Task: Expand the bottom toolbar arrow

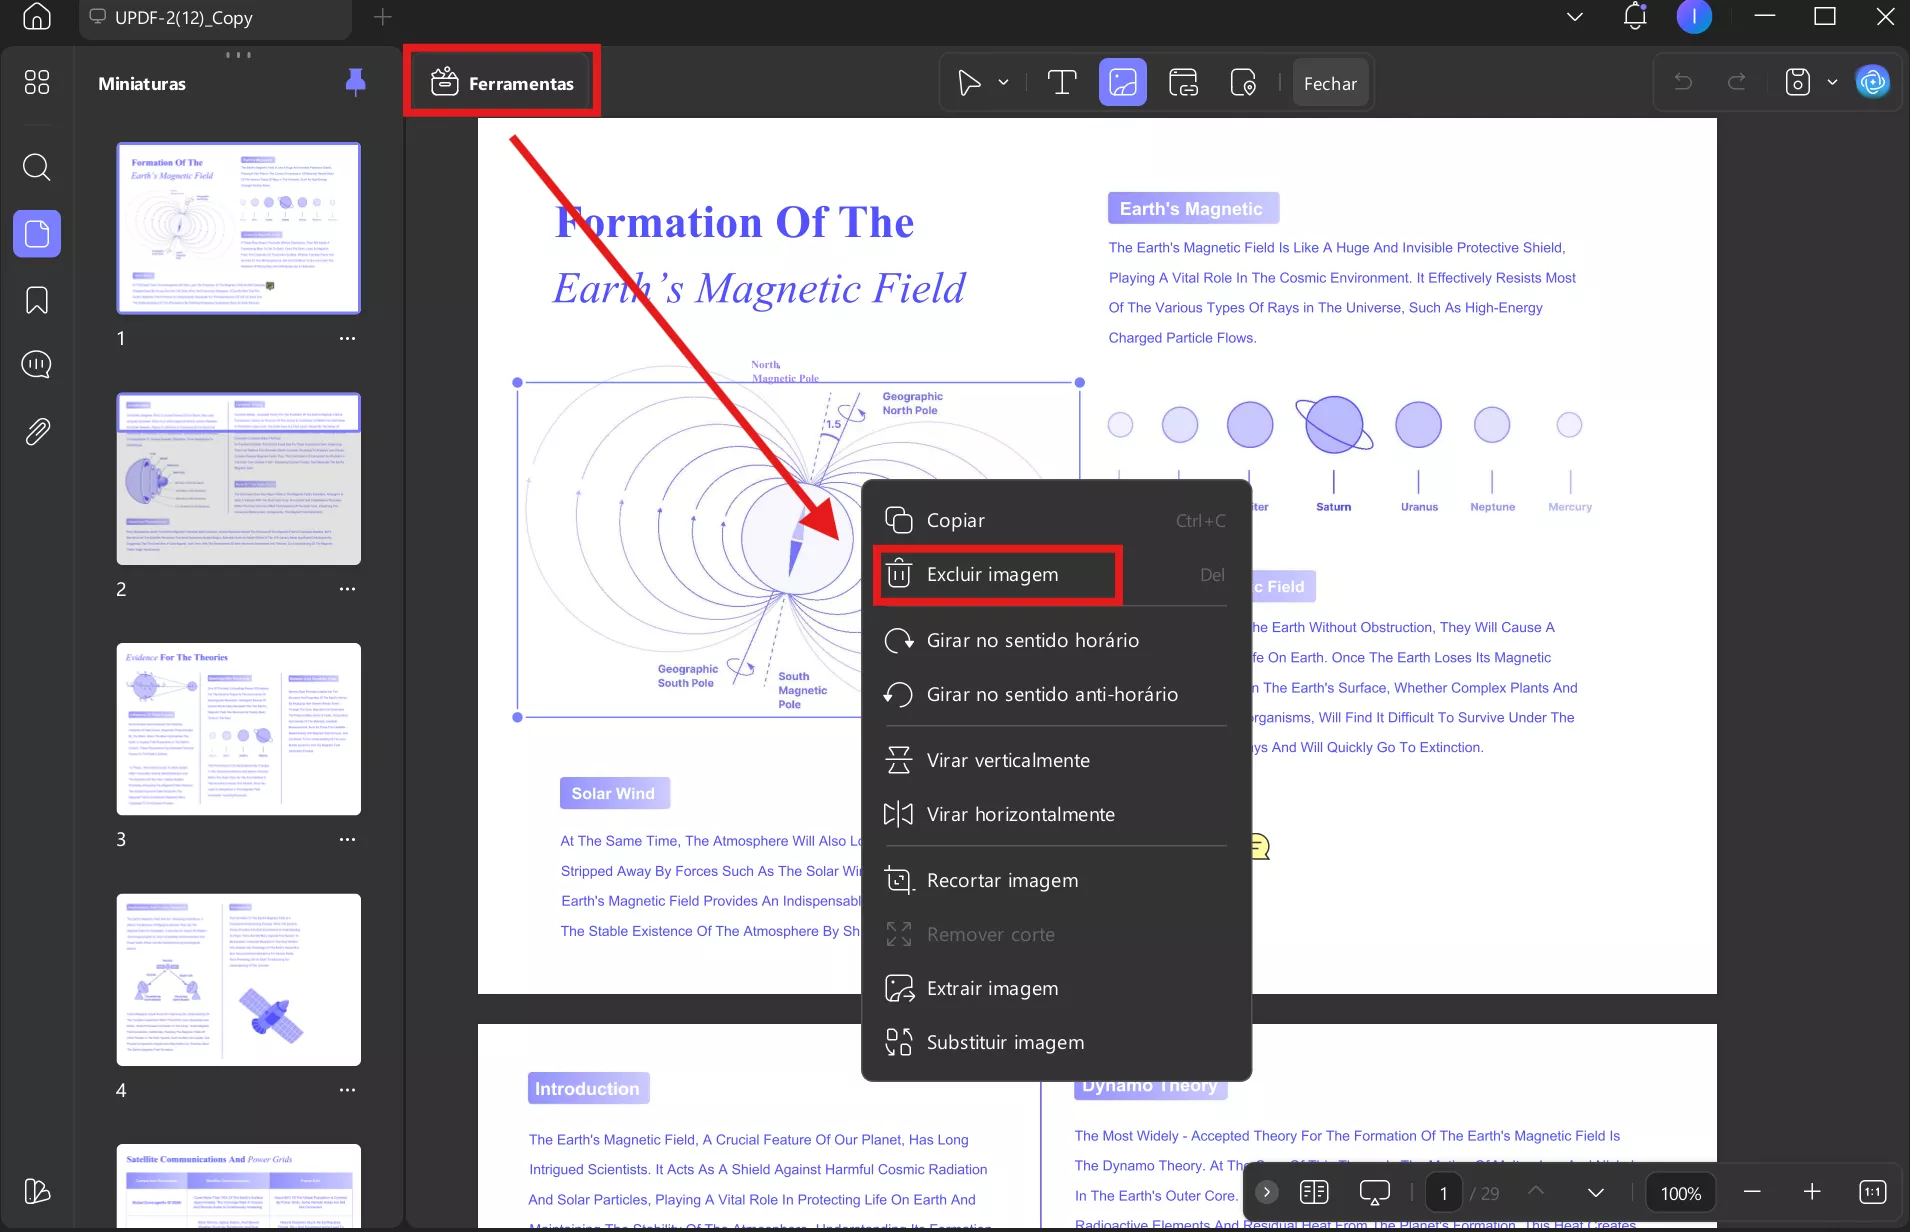Action: (x=1266, y=1192)
